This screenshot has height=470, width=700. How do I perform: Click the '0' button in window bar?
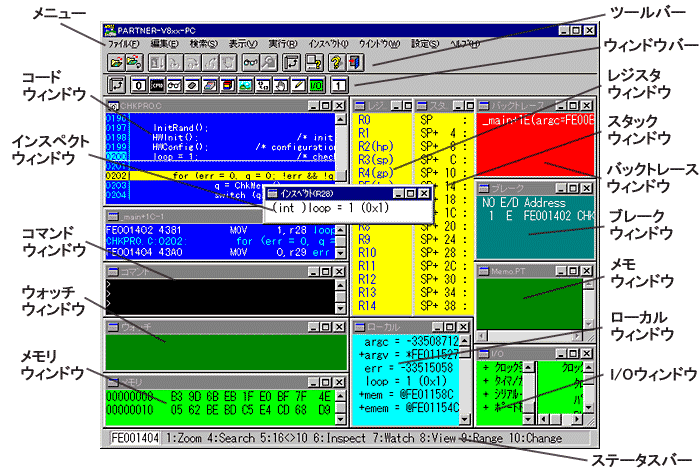(139, 85)
